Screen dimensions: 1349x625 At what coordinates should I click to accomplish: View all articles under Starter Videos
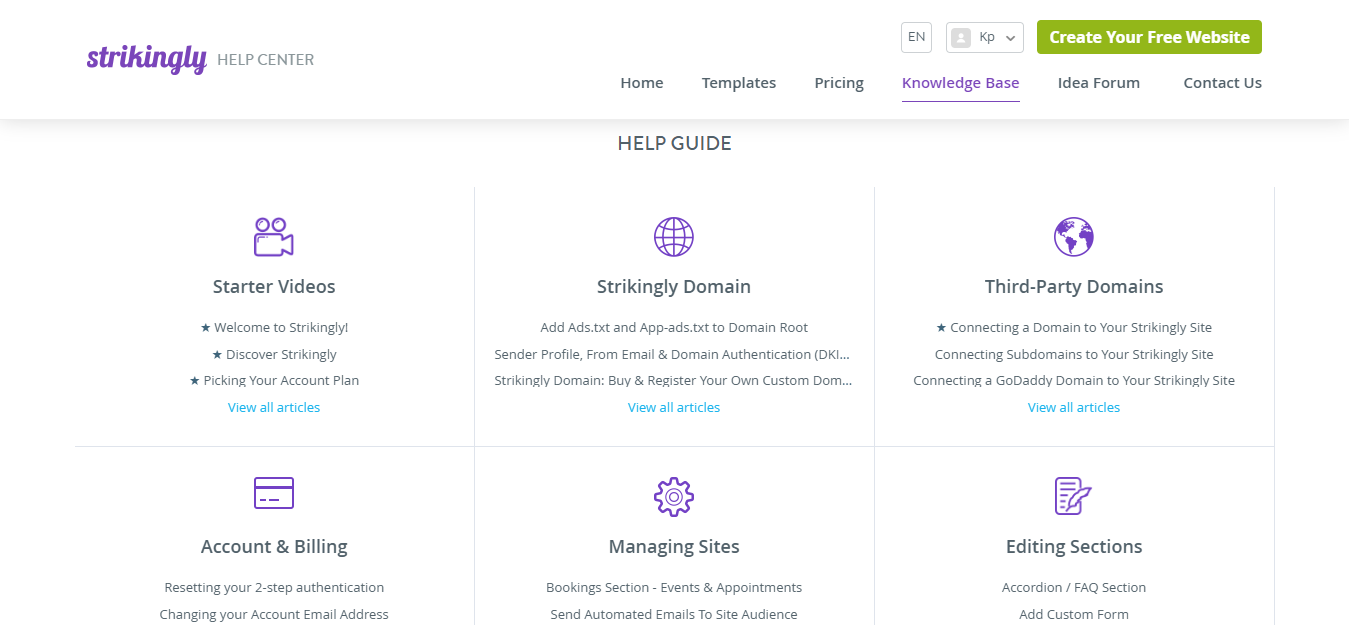[274, 407]
